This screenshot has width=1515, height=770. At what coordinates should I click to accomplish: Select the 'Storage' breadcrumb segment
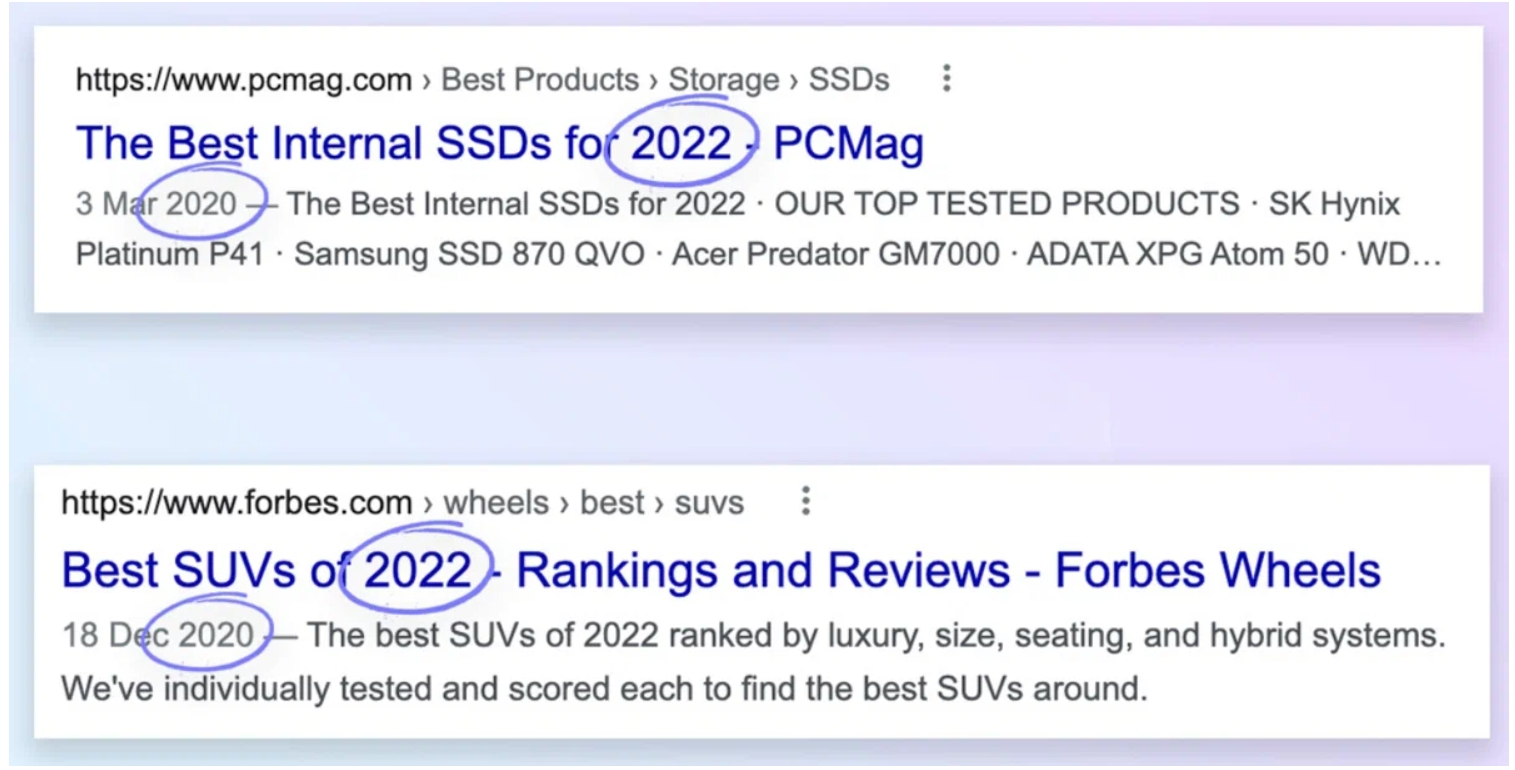click(723, 80)
